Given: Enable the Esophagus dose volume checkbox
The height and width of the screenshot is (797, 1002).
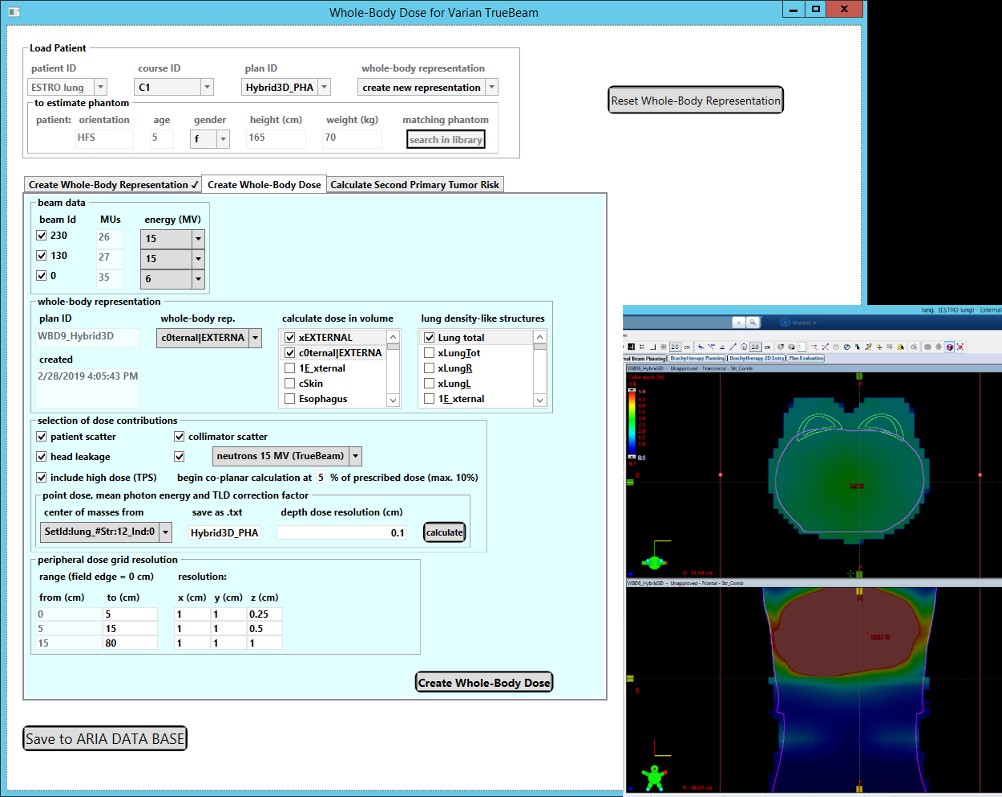Looking at the screenshot, I should tap(289, 399).
